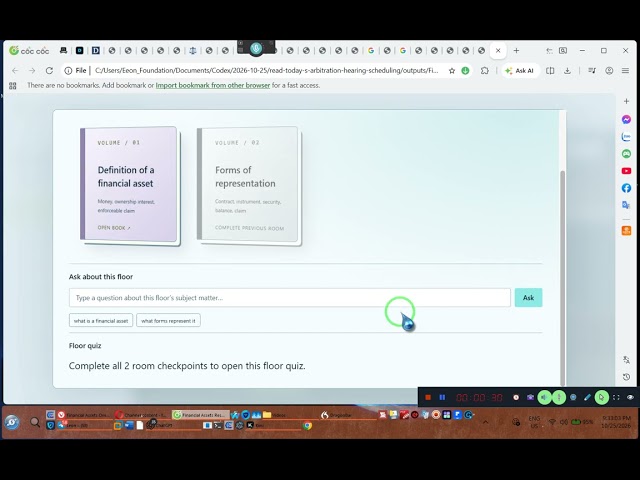Click the green download shield icon in address bar
The width and height of the screenshot is (640, 480).
465,71
